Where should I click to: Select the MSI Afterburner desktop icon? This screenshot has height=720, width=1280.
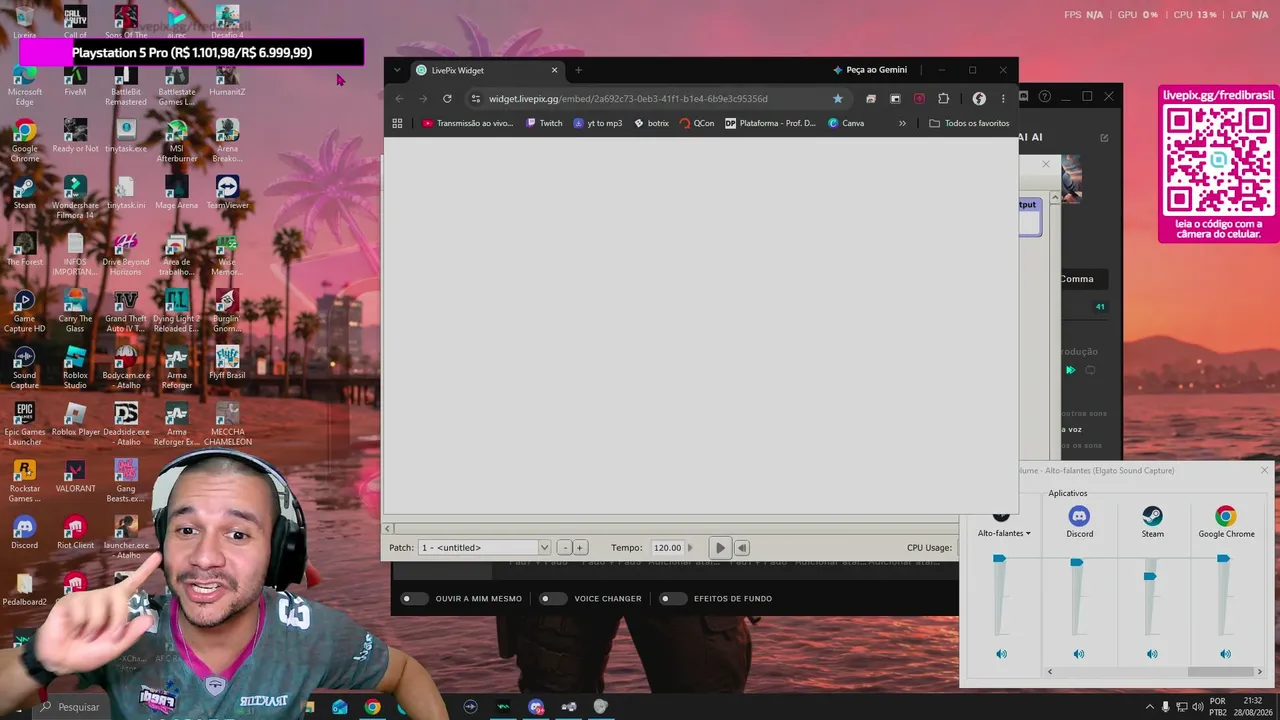point(177,141)
